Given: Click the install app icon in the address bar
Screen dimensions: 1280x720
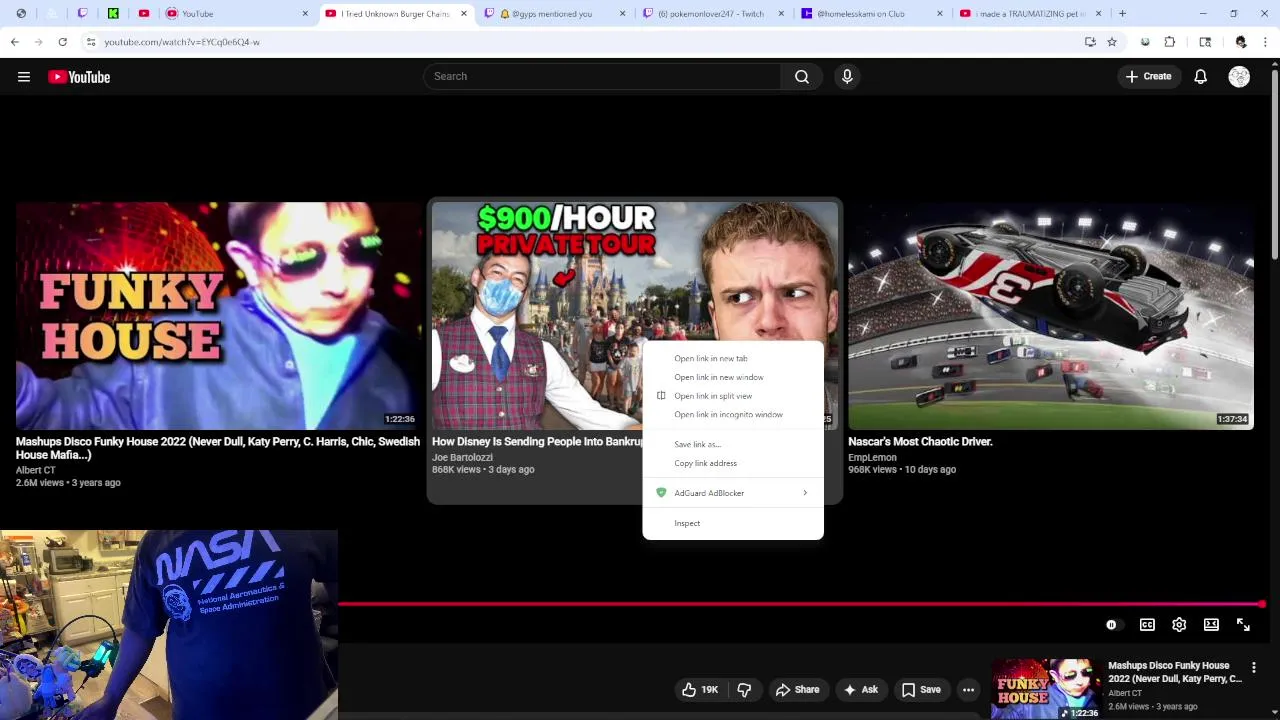Looking at the screenshot, I should tap(1090, 42).
